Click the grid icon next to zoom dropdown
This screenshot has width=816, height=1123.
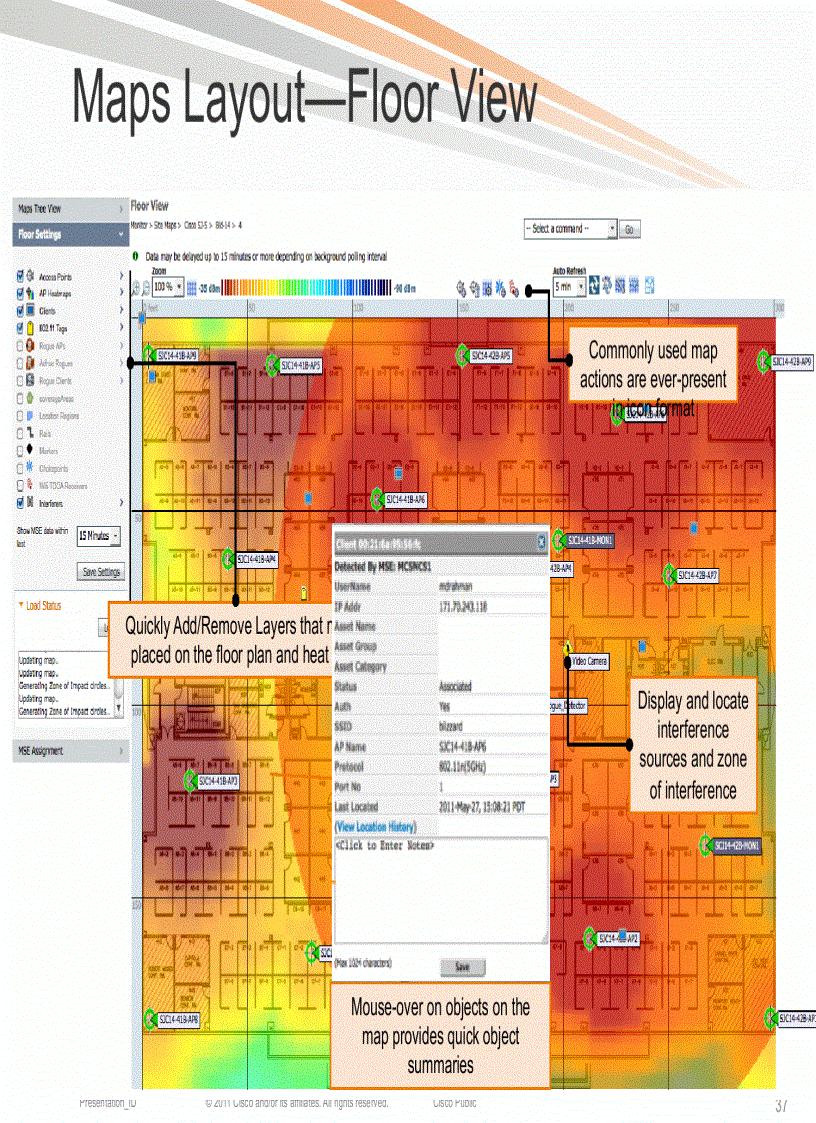click(x=192, y=287)
